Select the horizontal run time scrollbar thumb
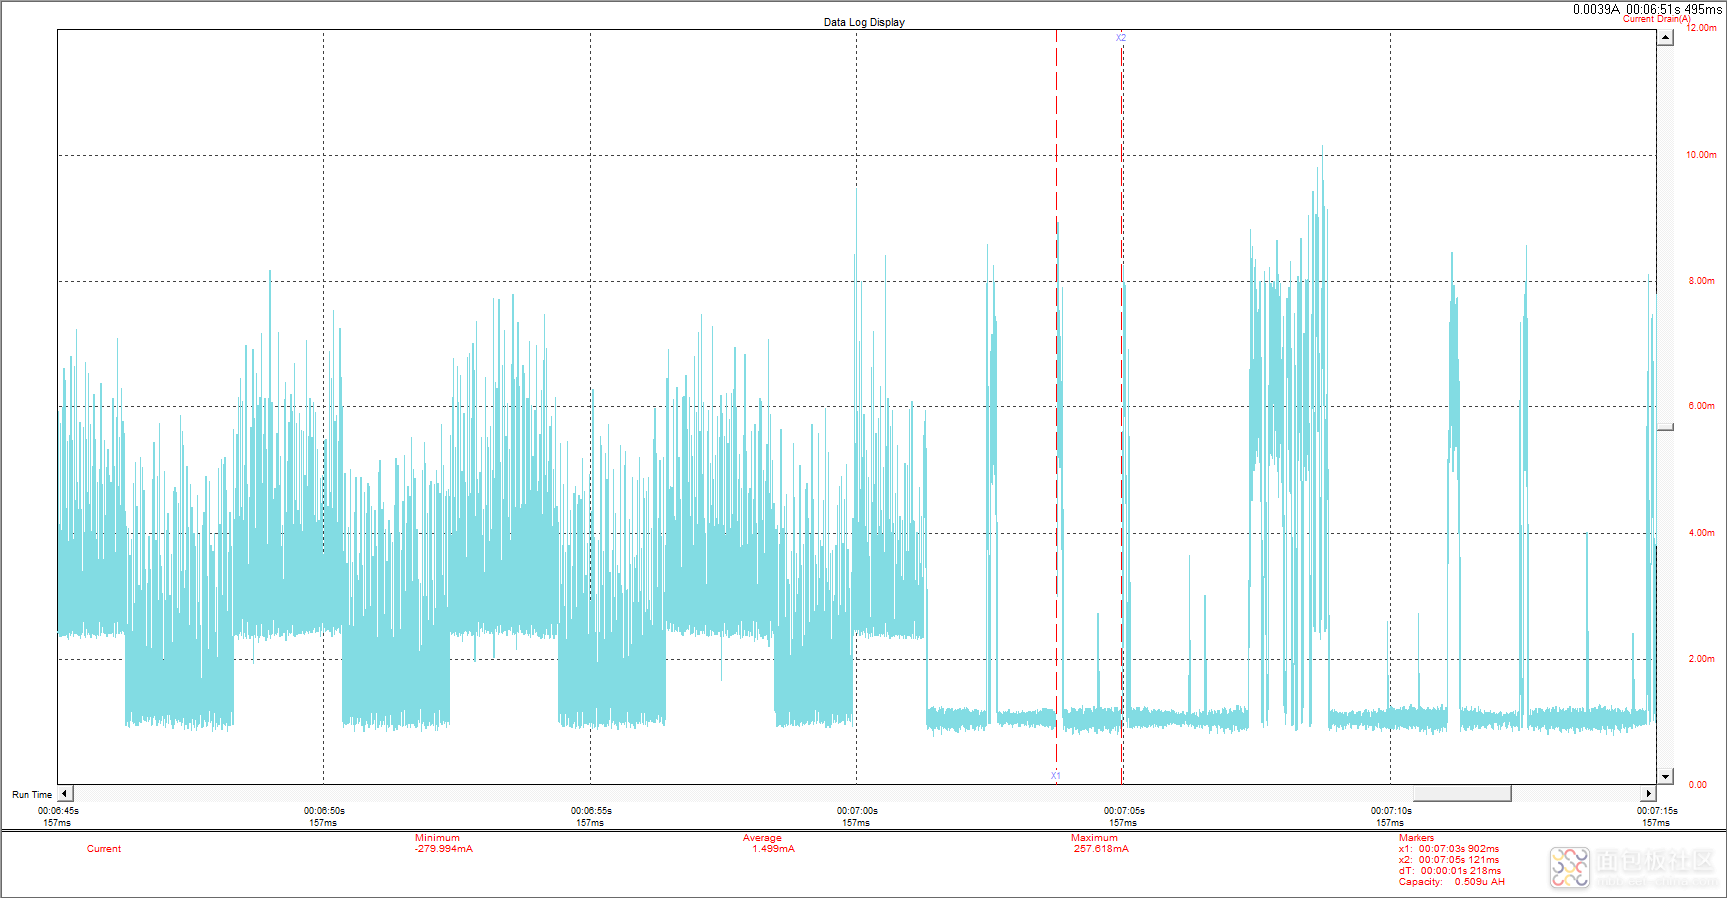The width and height of the screenshot is (1728, 899). pyautogui.click(x=1462, y=794)
